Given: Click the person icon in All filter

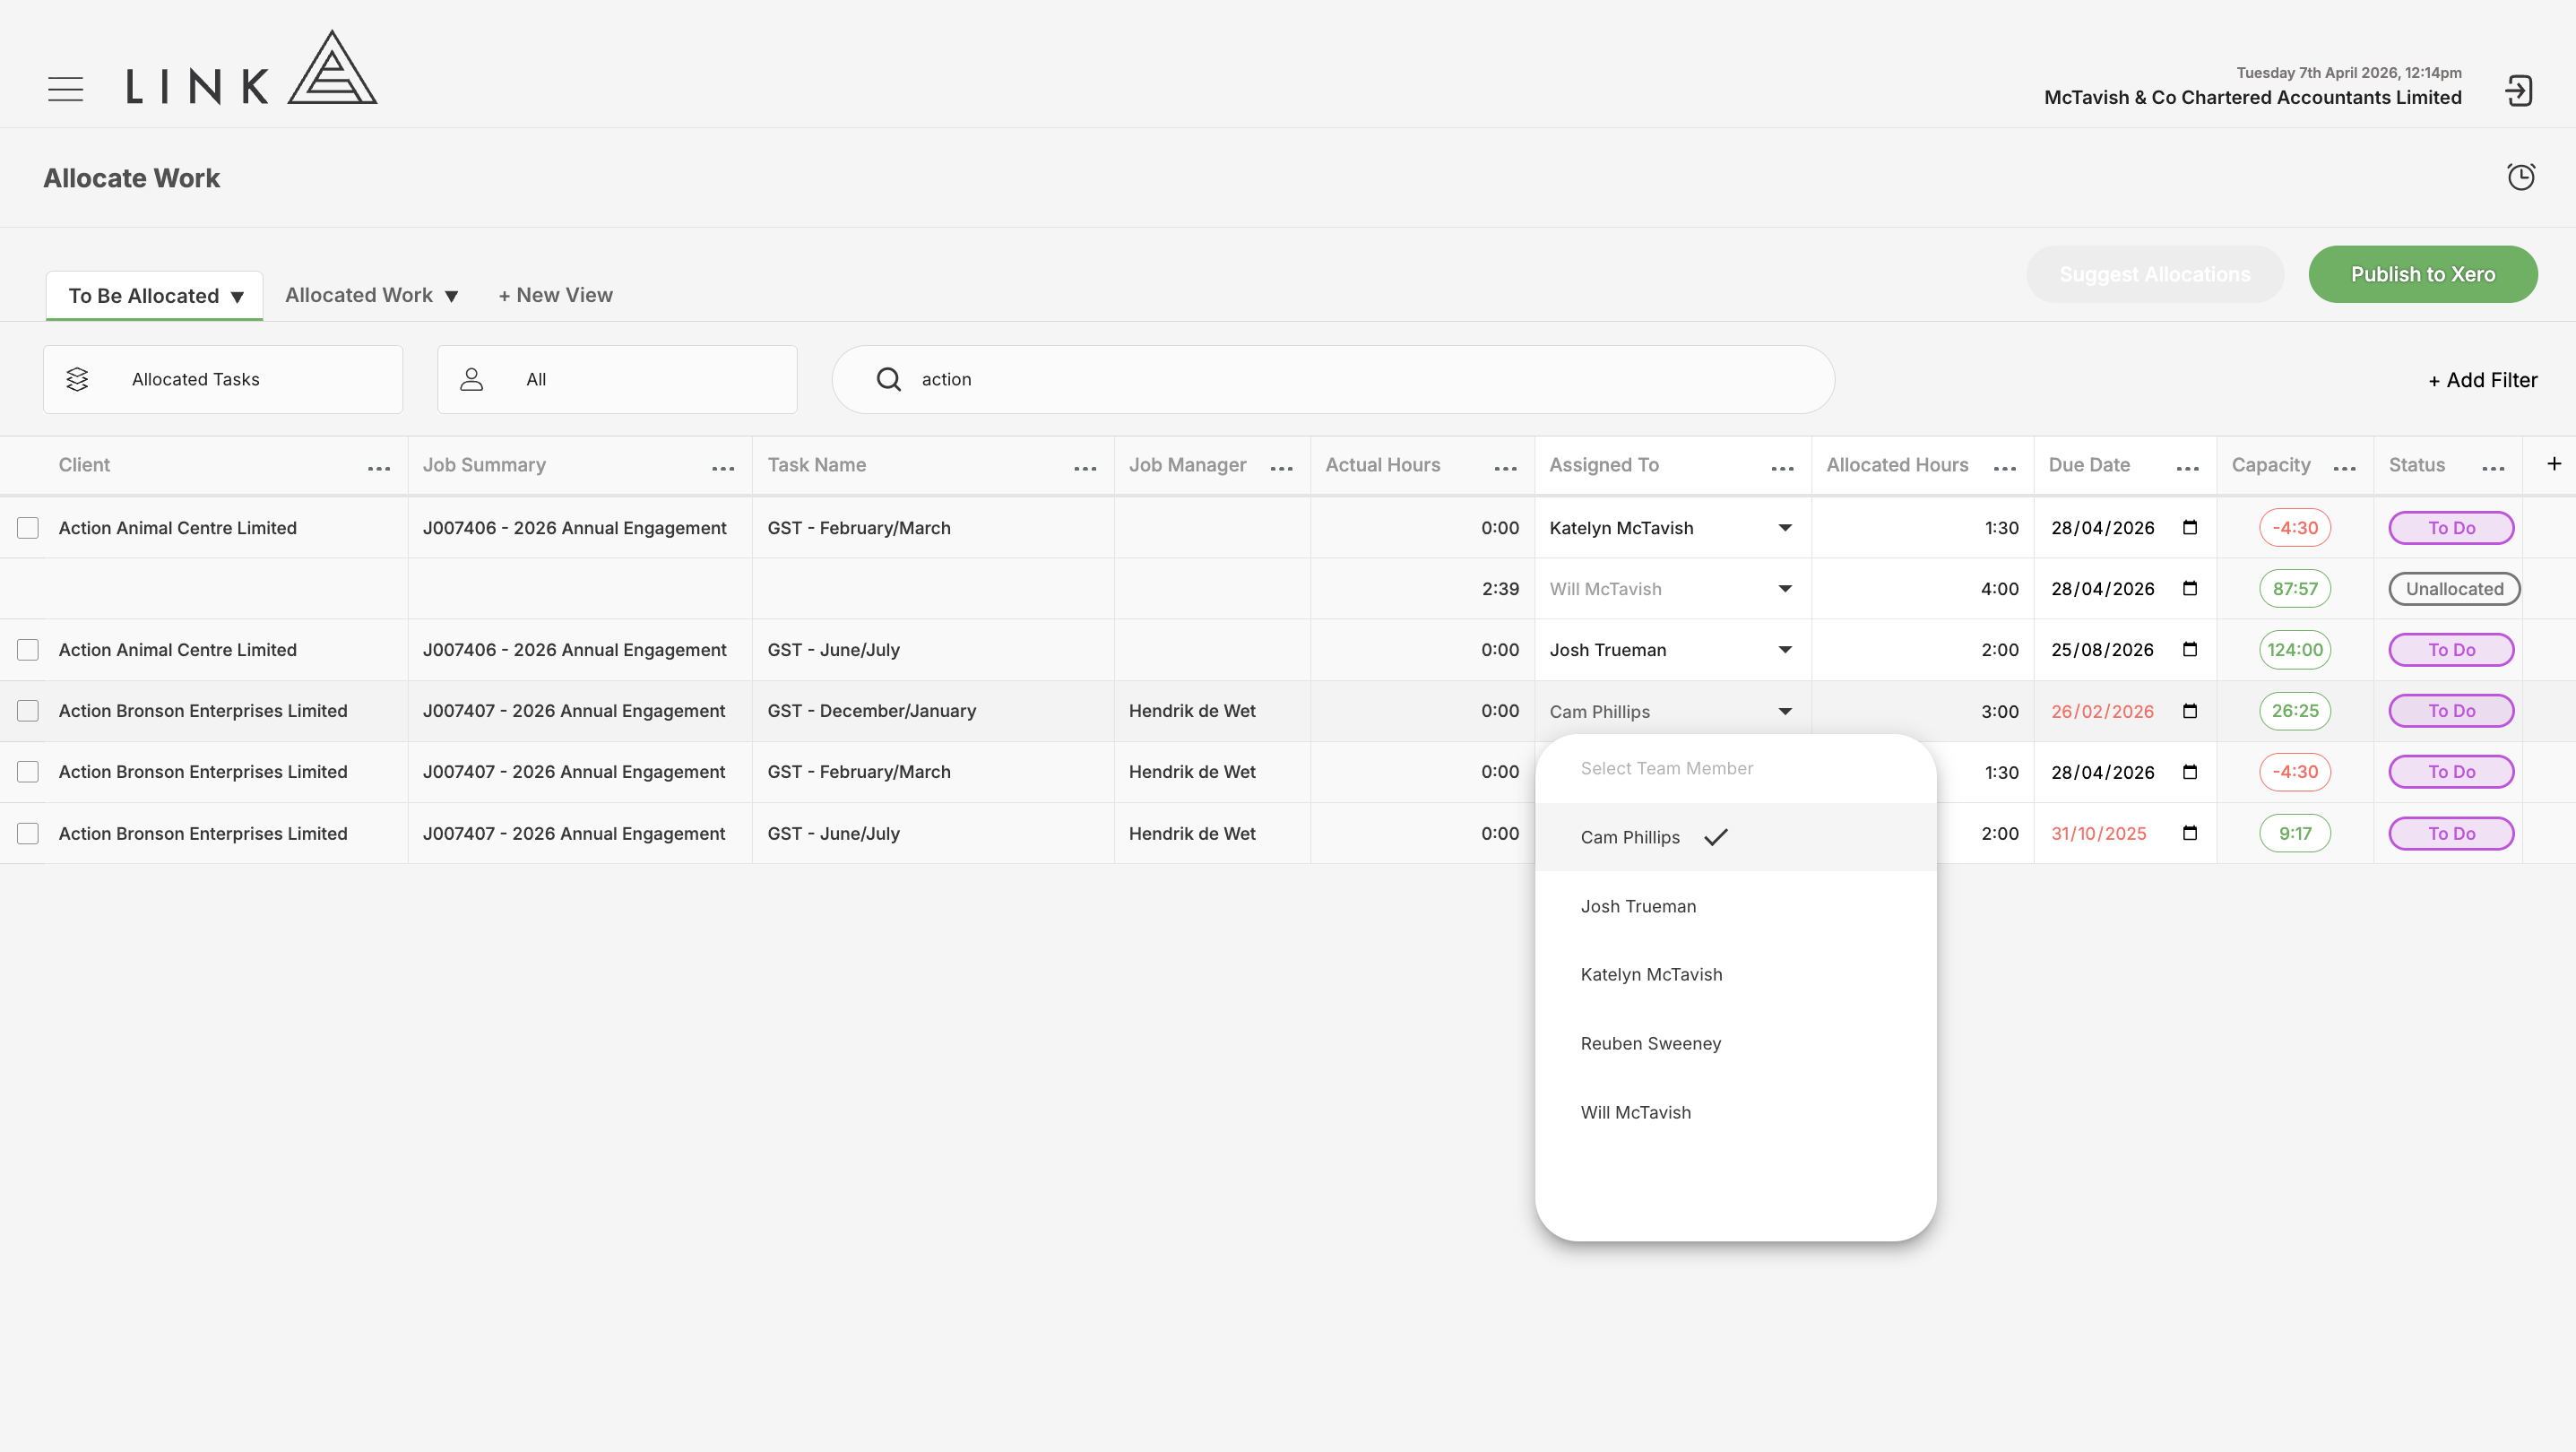Looking at the screenshot, I should tap(471, 379).
